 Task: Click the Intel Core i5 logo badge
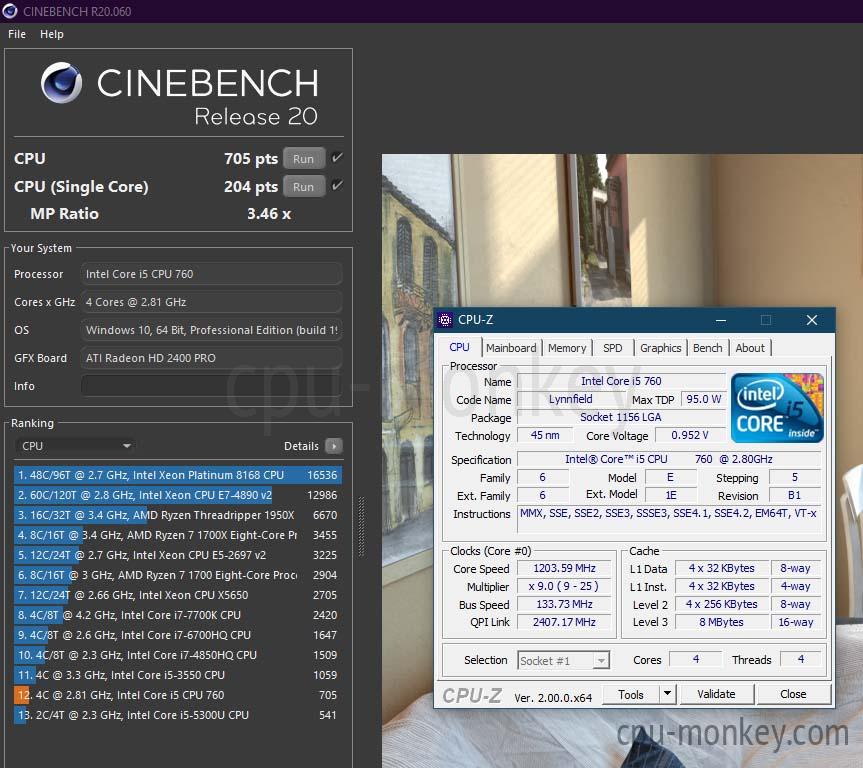click(x=777, y=408)
